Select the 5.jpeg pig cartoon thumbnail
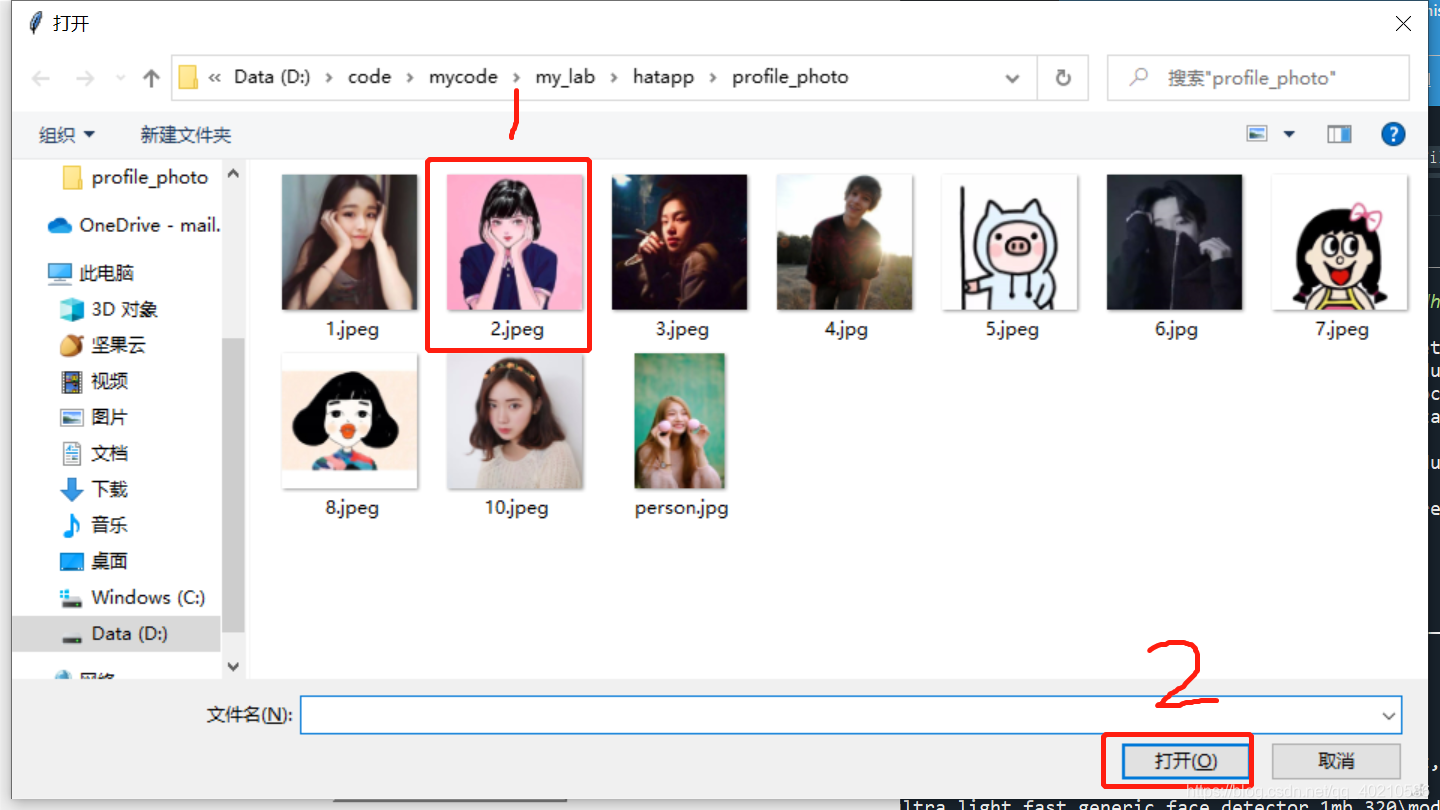The image size is (1440, 810). coord(1010,242)
